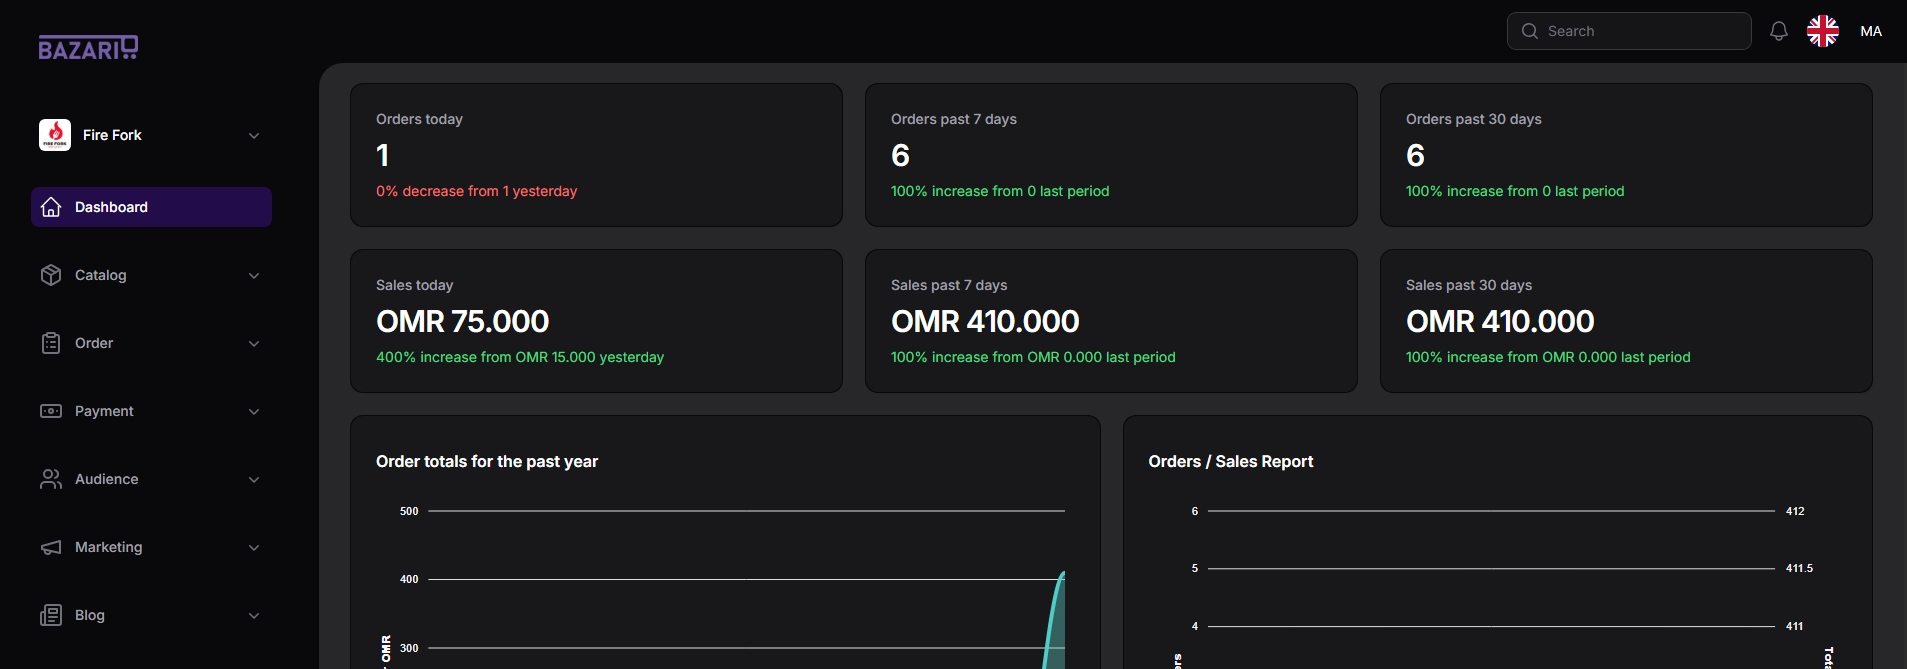Open the Payment menu item

pos(151,411)
